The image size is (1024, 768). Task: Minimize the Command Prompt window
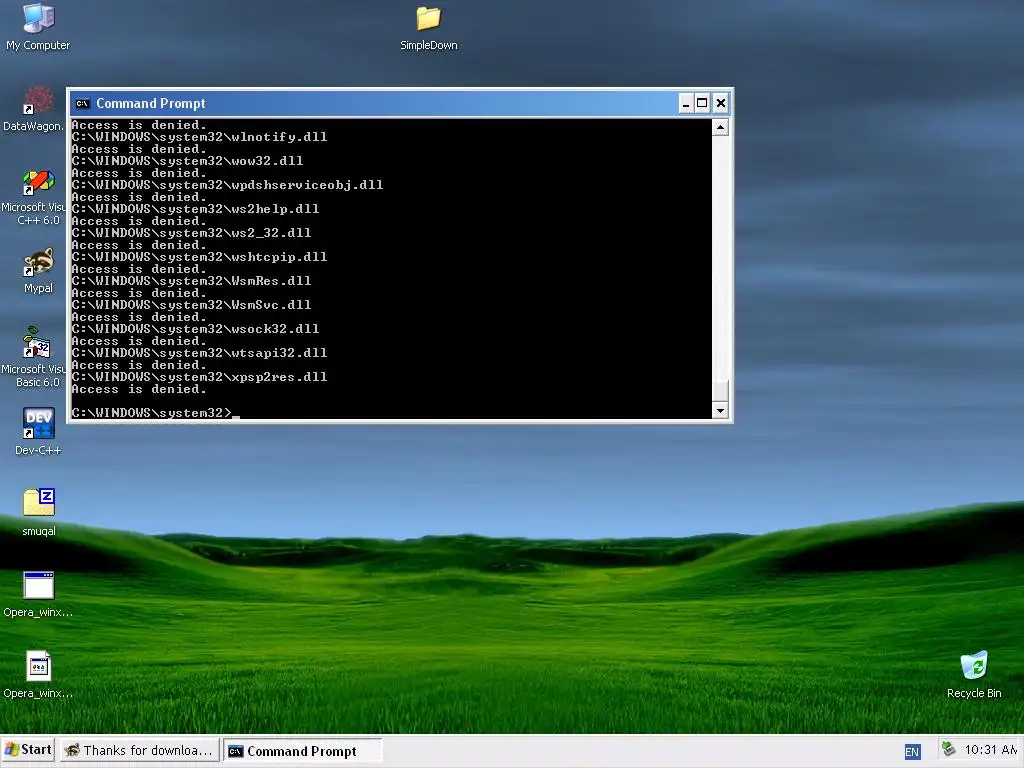tap(686, 103)
